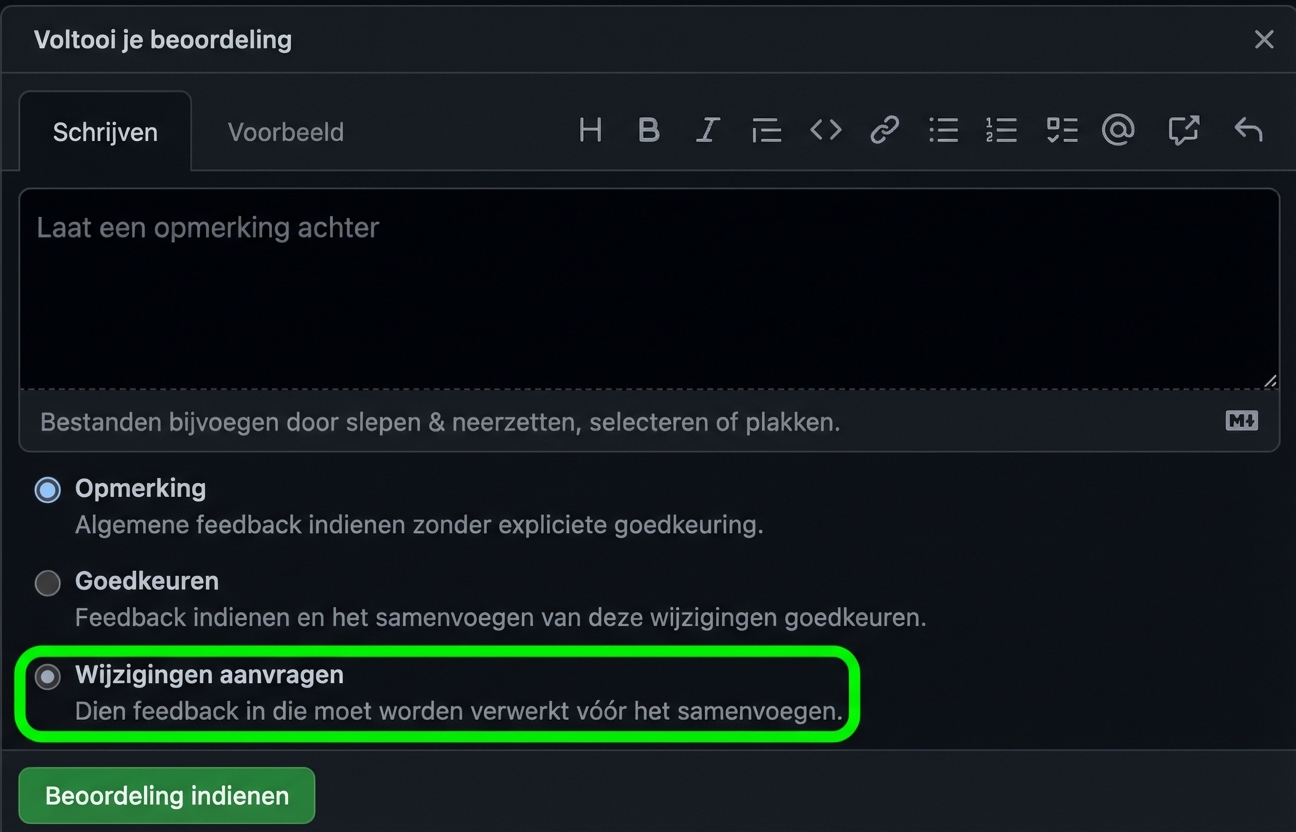Select Wijzigingen aanvragen to request changes
Screen dimensions: 1296x832
pos(47,677)
